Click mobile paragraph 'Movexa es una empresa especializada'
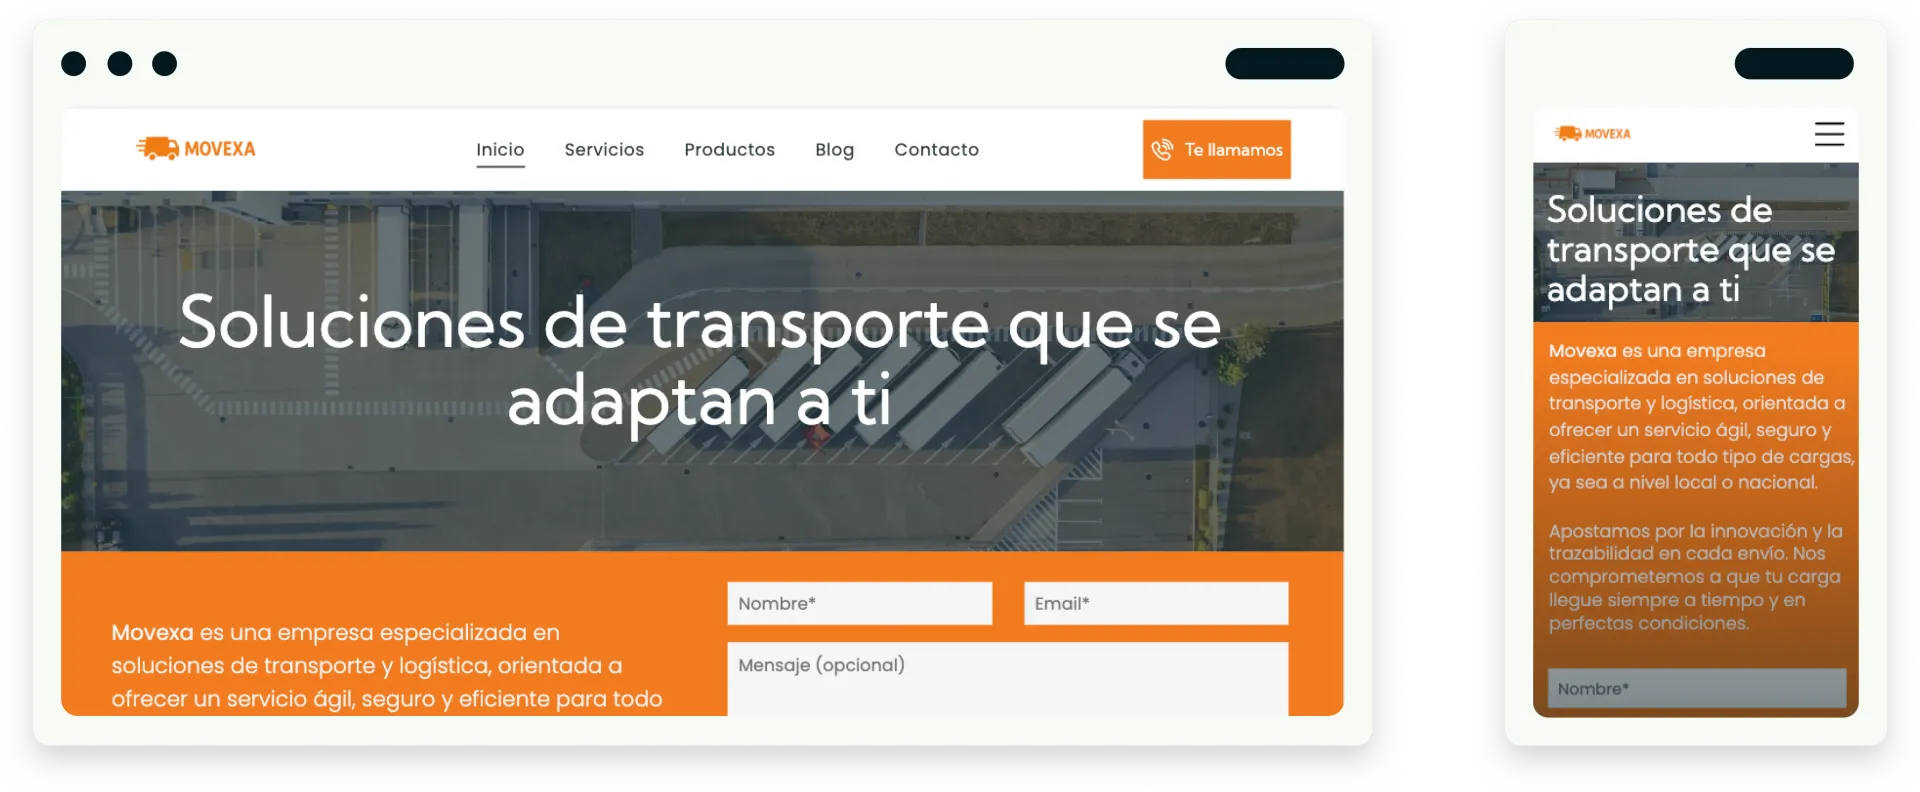This screenshot has height=792, width=1920. (1701, 417)
